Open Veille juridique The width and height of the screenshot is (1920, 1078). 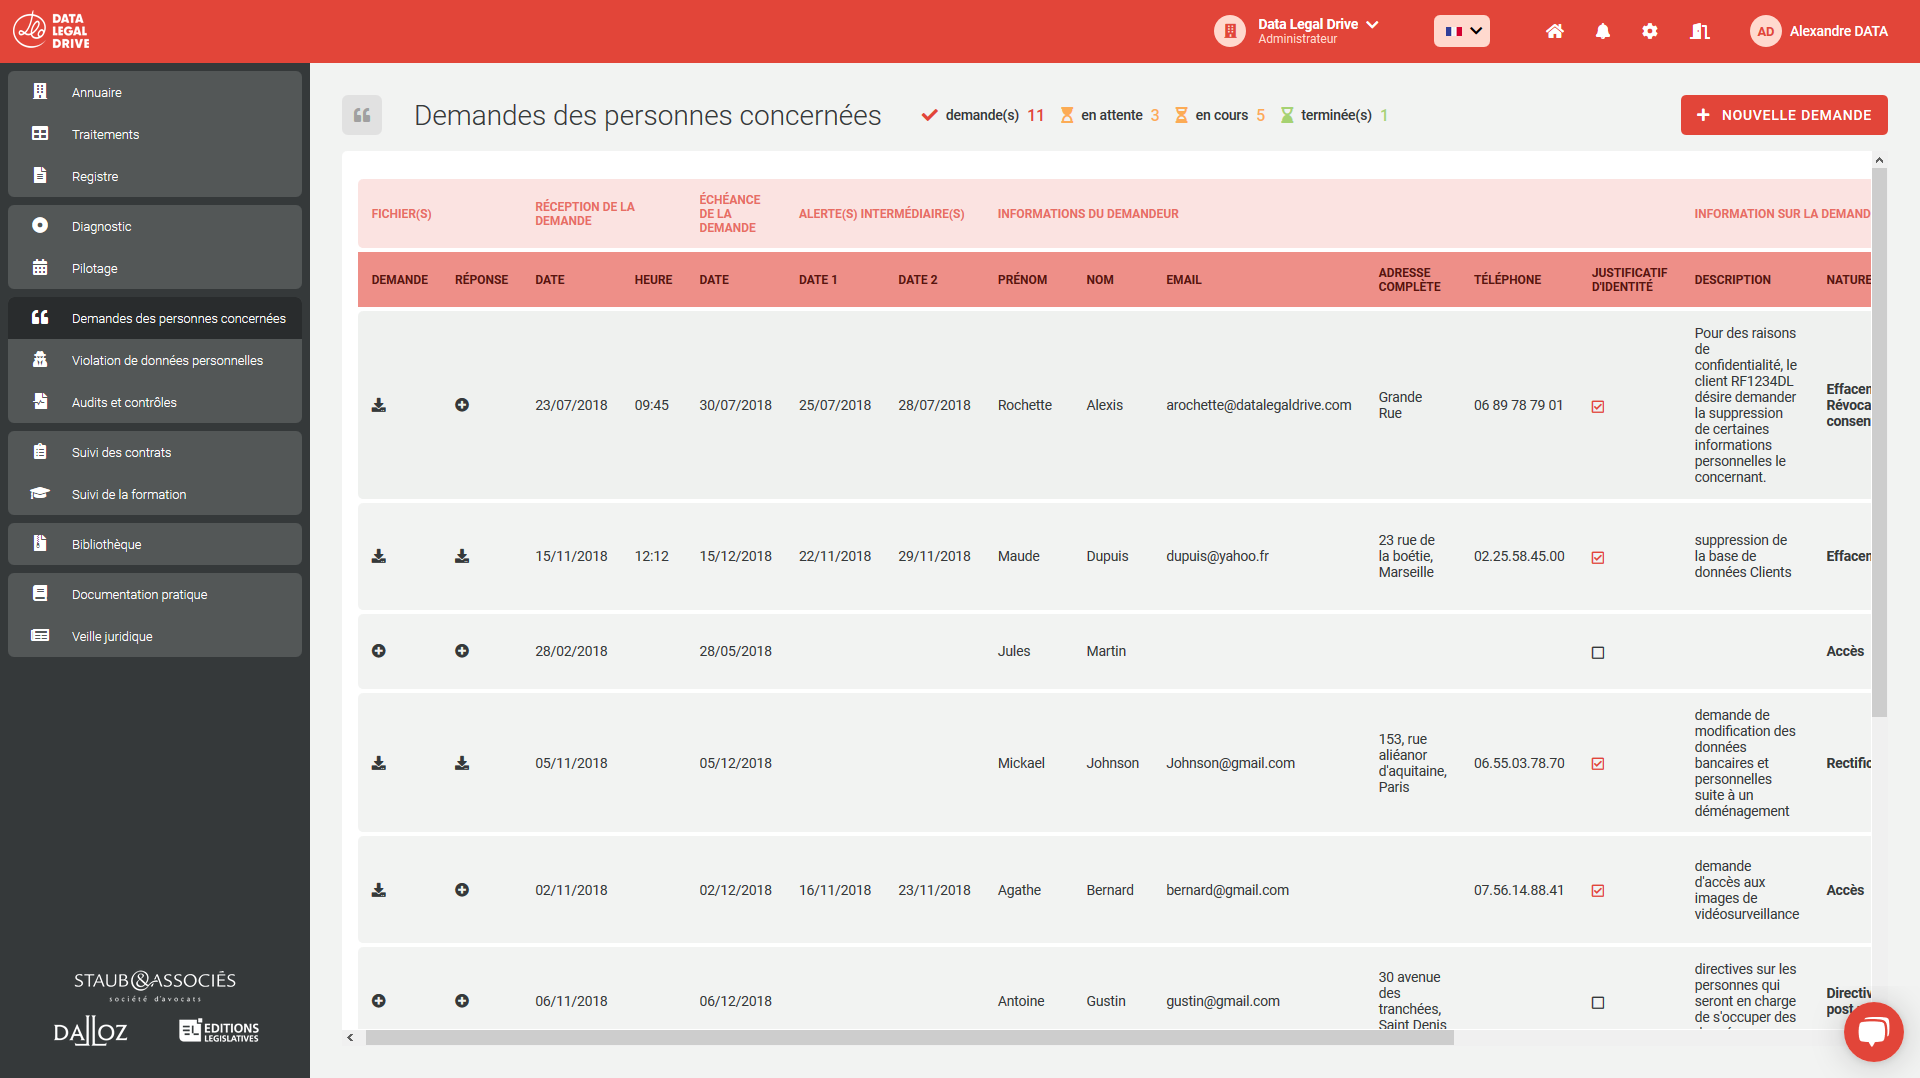155,636
